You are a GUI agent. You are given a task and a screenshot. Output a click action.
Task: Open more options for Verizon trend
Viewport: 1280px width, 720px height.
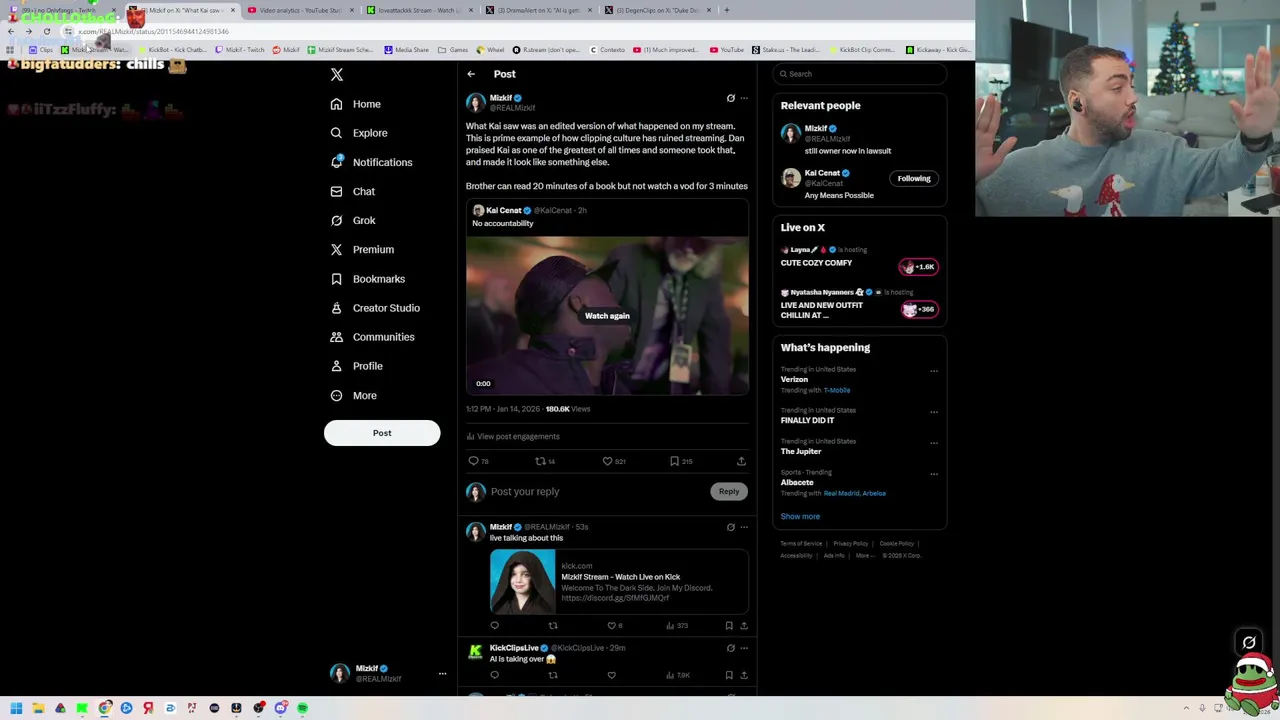[934, 371]
